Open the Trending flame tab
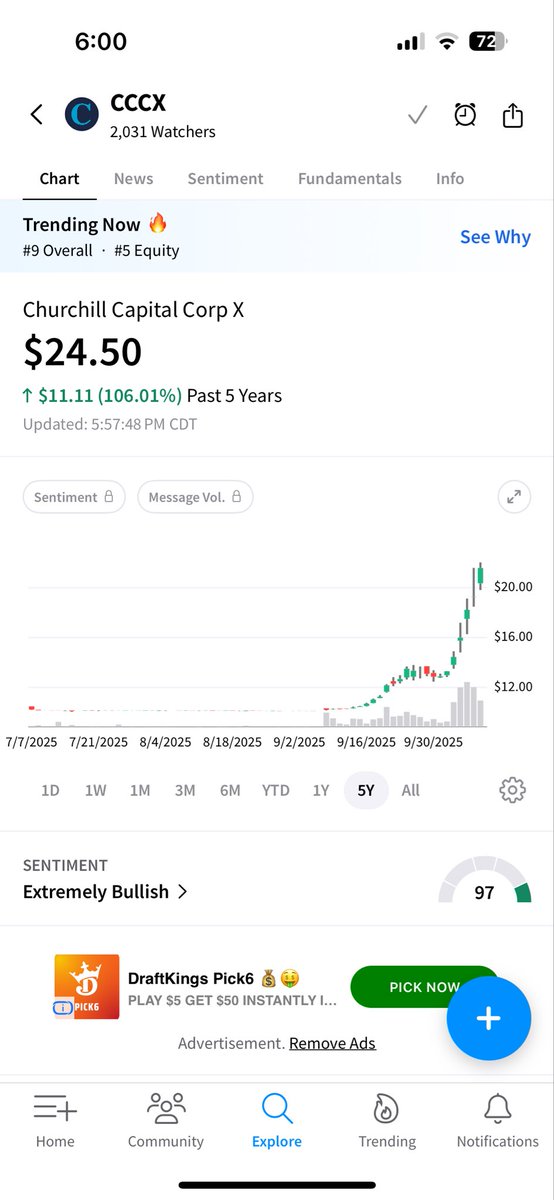This screenshot has height=1200, width=554. click(387, 1120)
